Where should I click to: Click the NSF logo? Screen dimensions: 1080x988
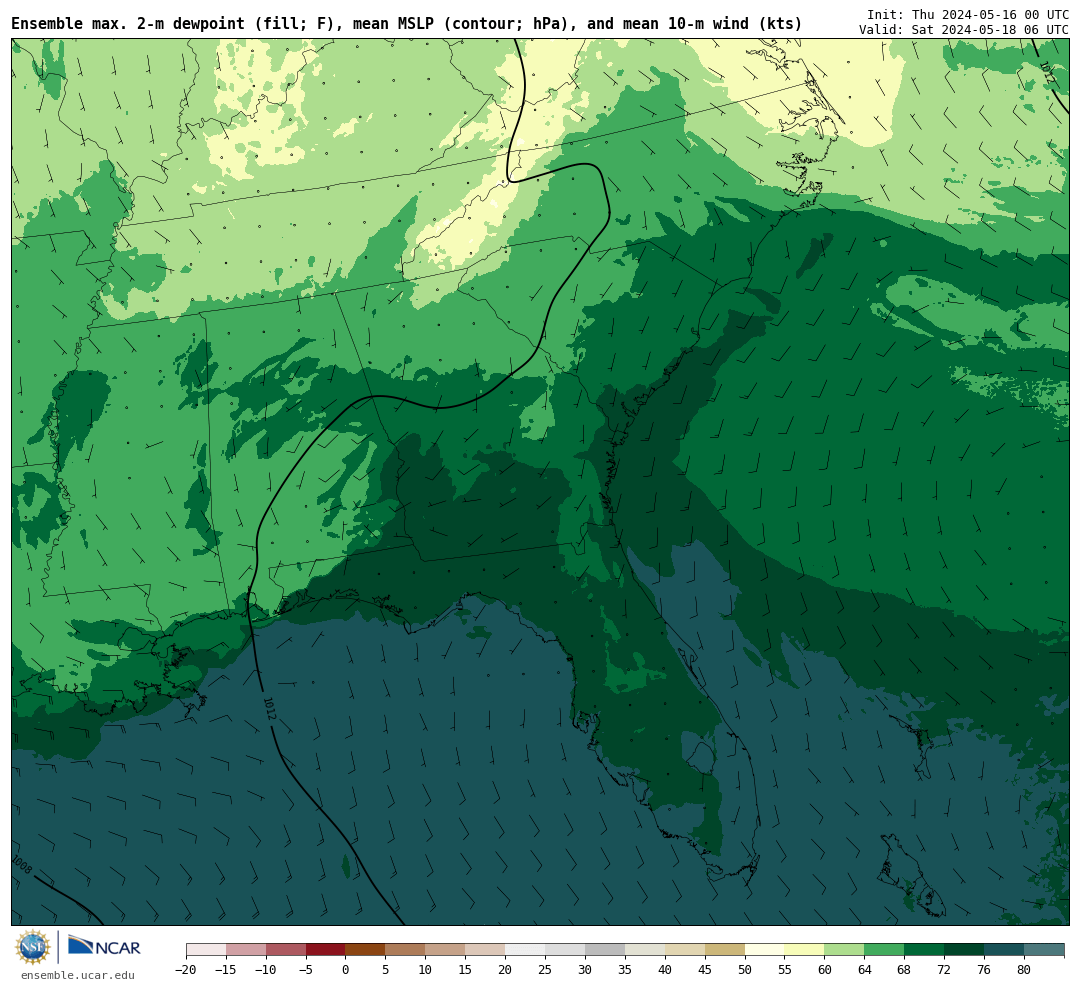point(32,947)
